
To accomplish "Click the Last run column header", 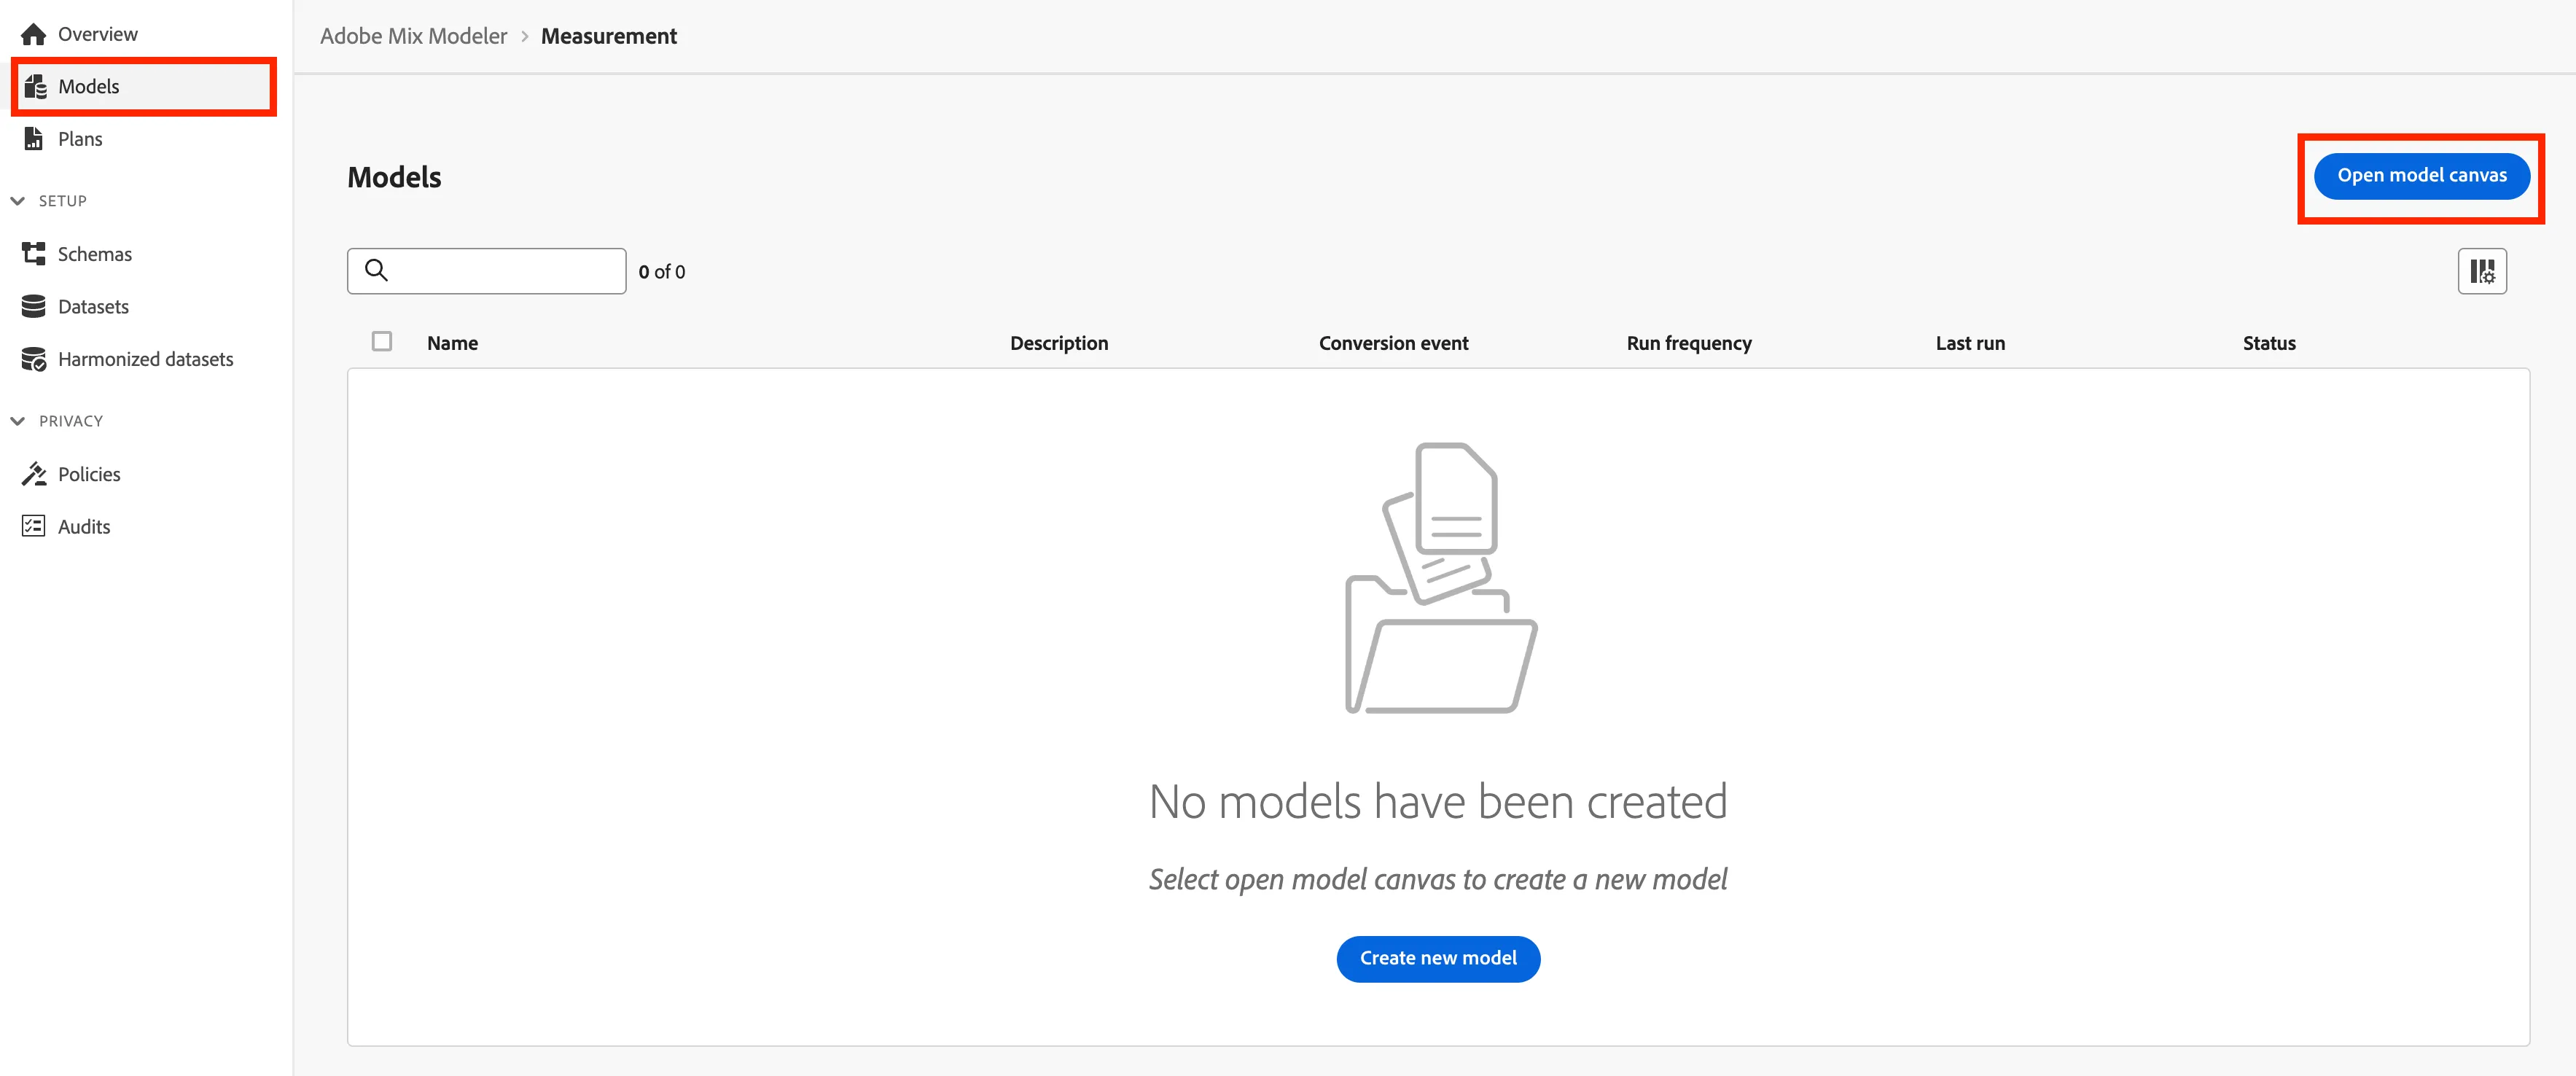I will point(1970,343).
